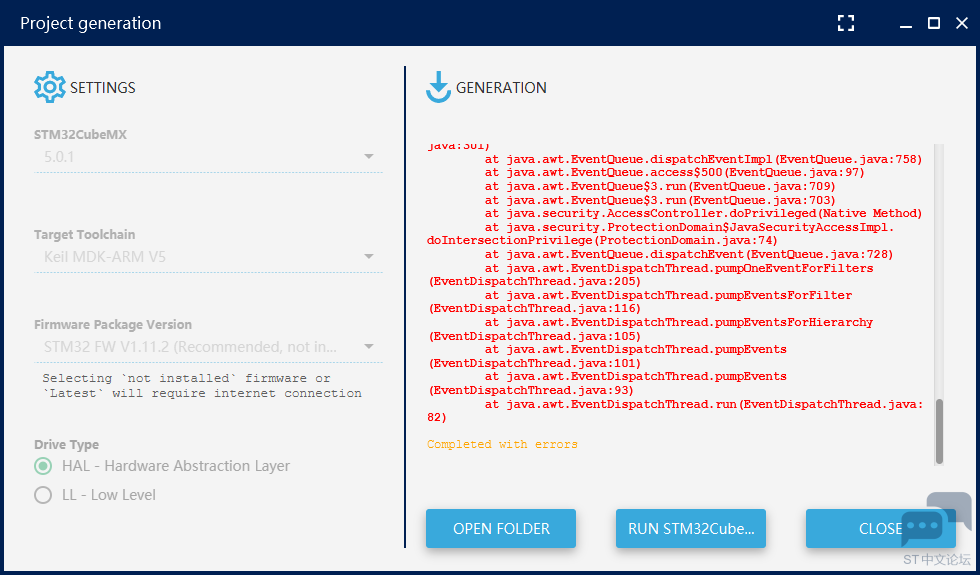
Task: Click log line 'EventQueue$3.run(EventQueue.java:709)'
Action: tap(661, 186)
